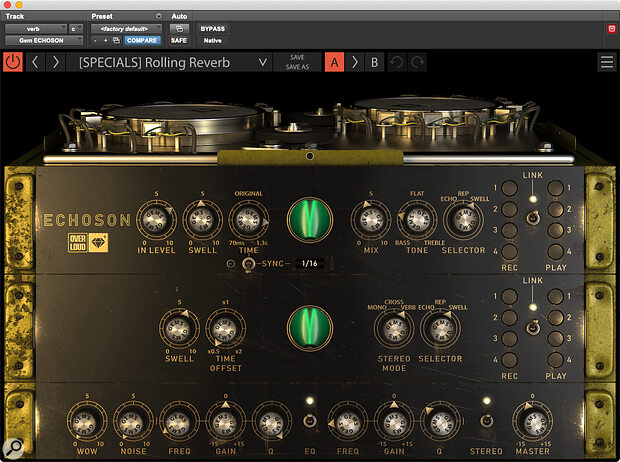Click the redo arrow icon
The width and height of the screenshot is (620, 462).
[x=417, y=62]
